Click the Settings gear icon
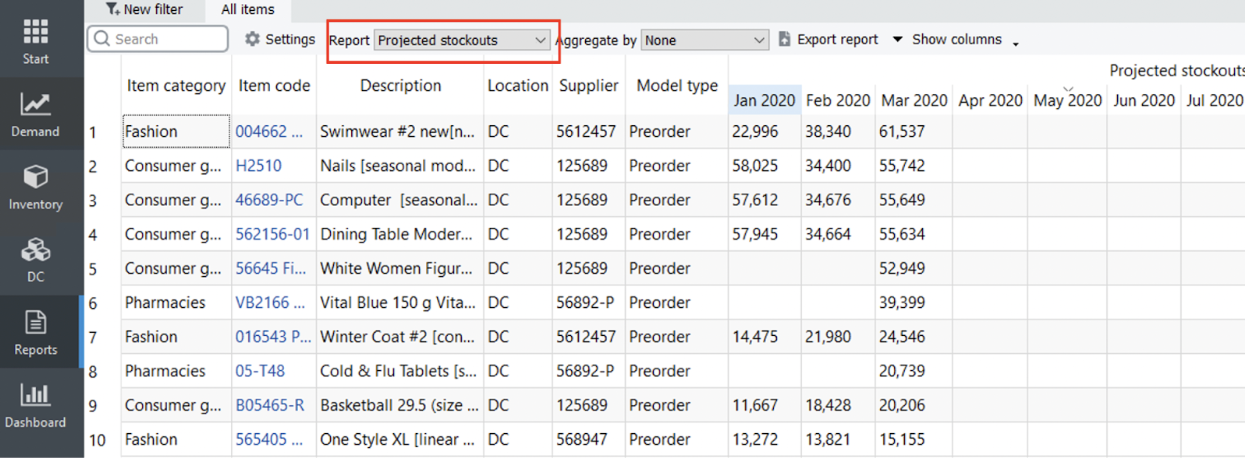The image size is (1248, 460). point(252,39)
